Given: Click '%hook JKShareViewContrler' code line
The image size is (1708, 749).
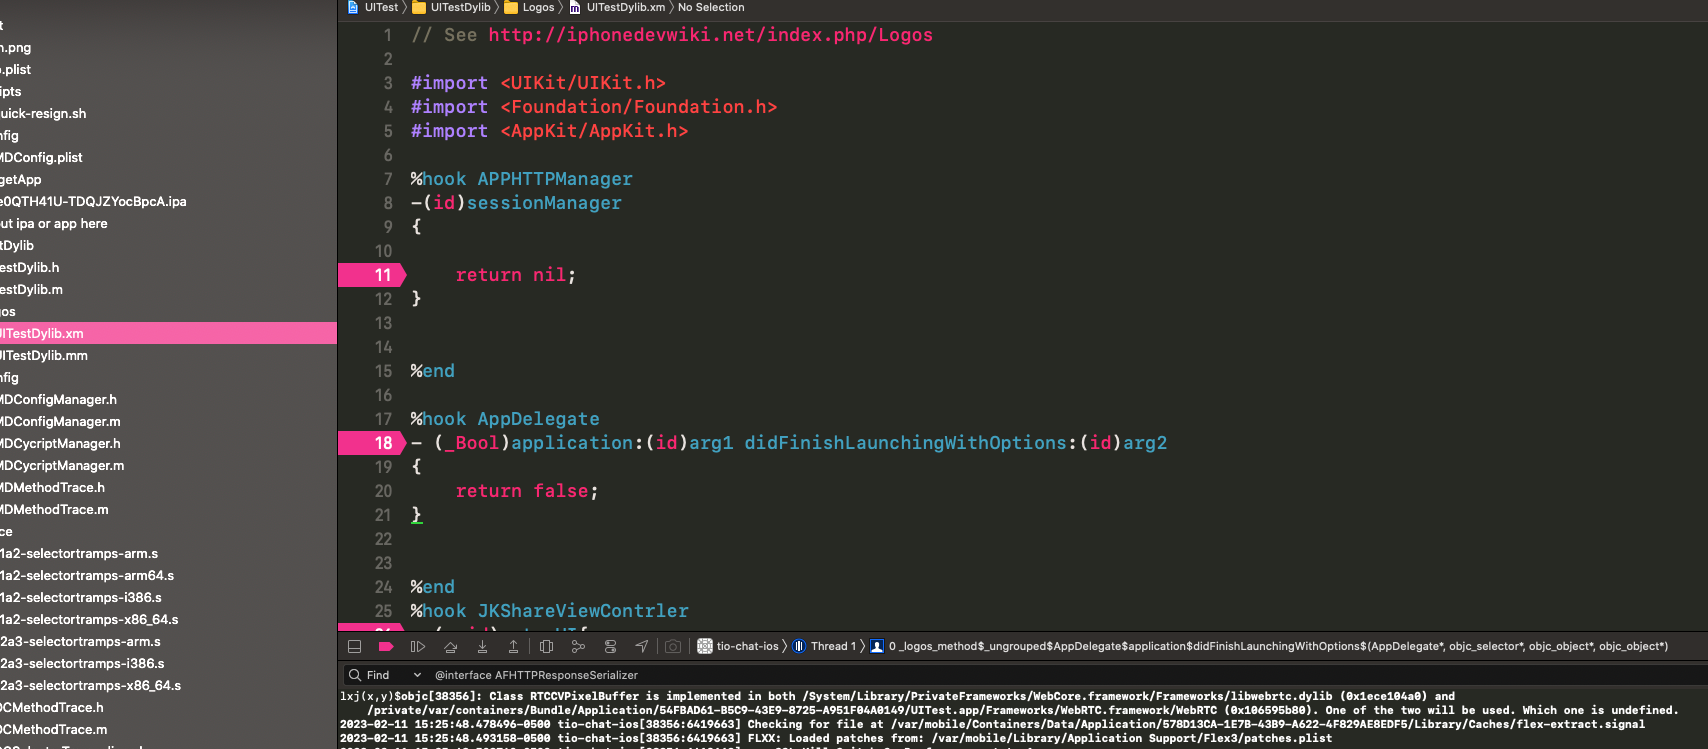Looking at the screenshot, I should coord(549,611).
